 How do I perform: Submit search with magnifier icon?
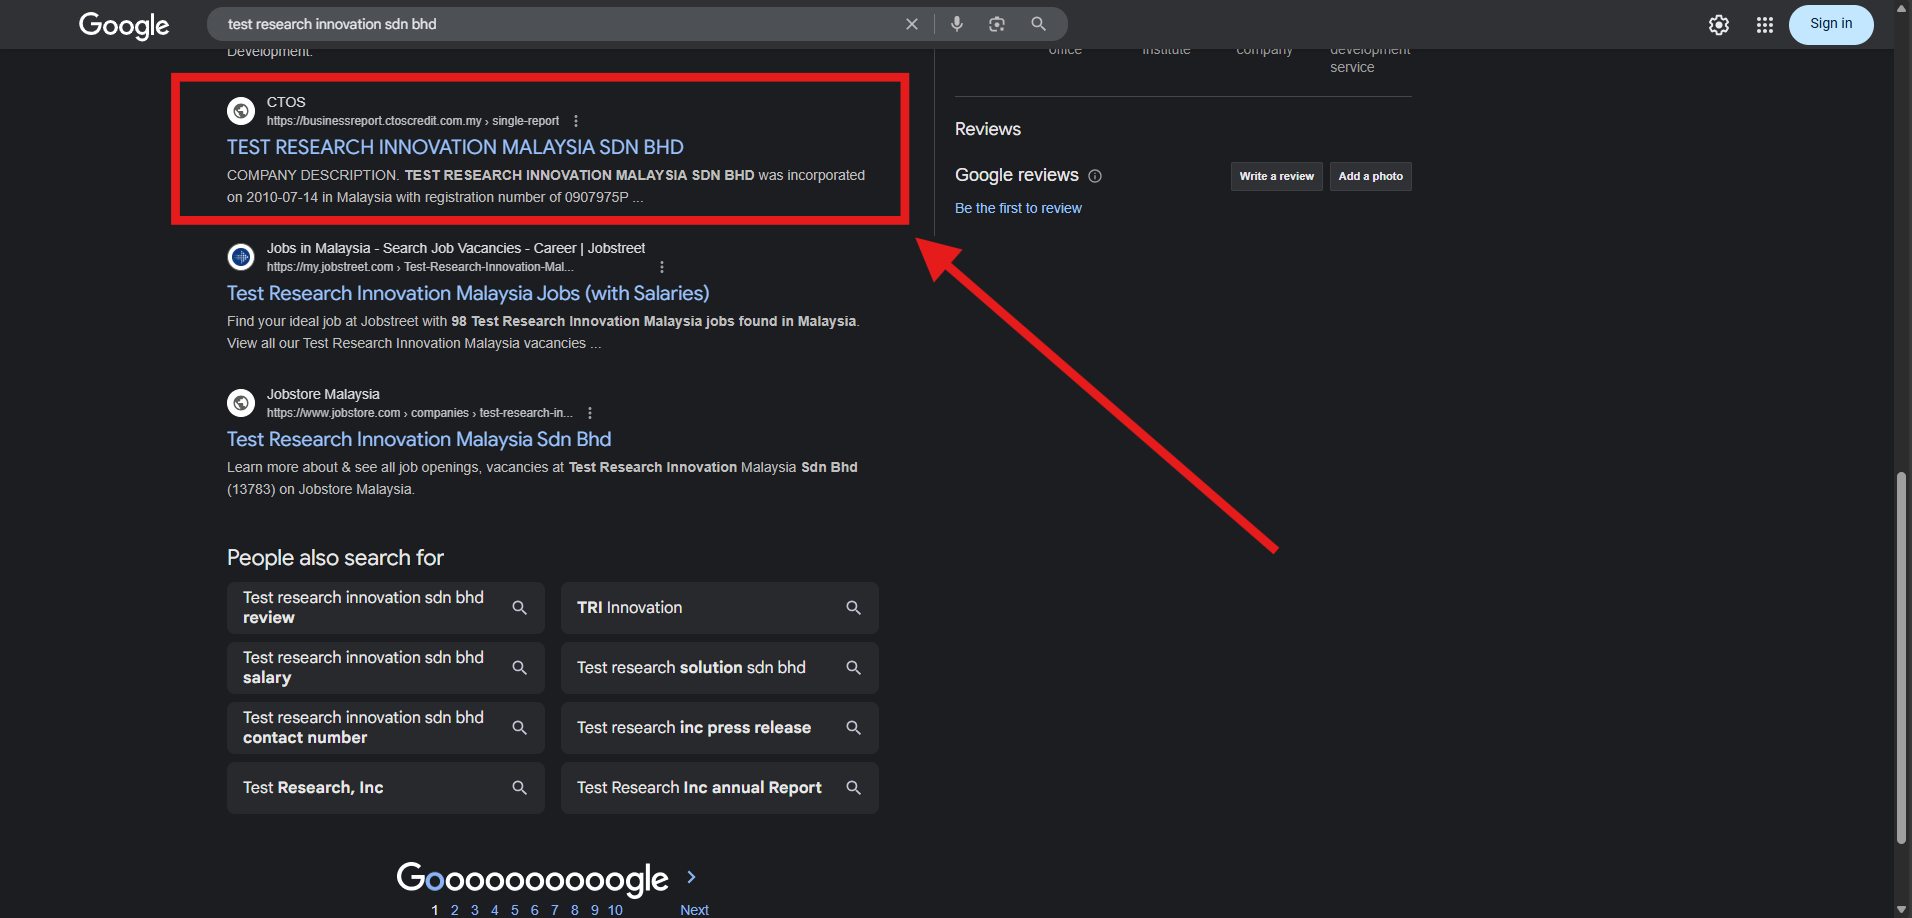(1039, 24)
